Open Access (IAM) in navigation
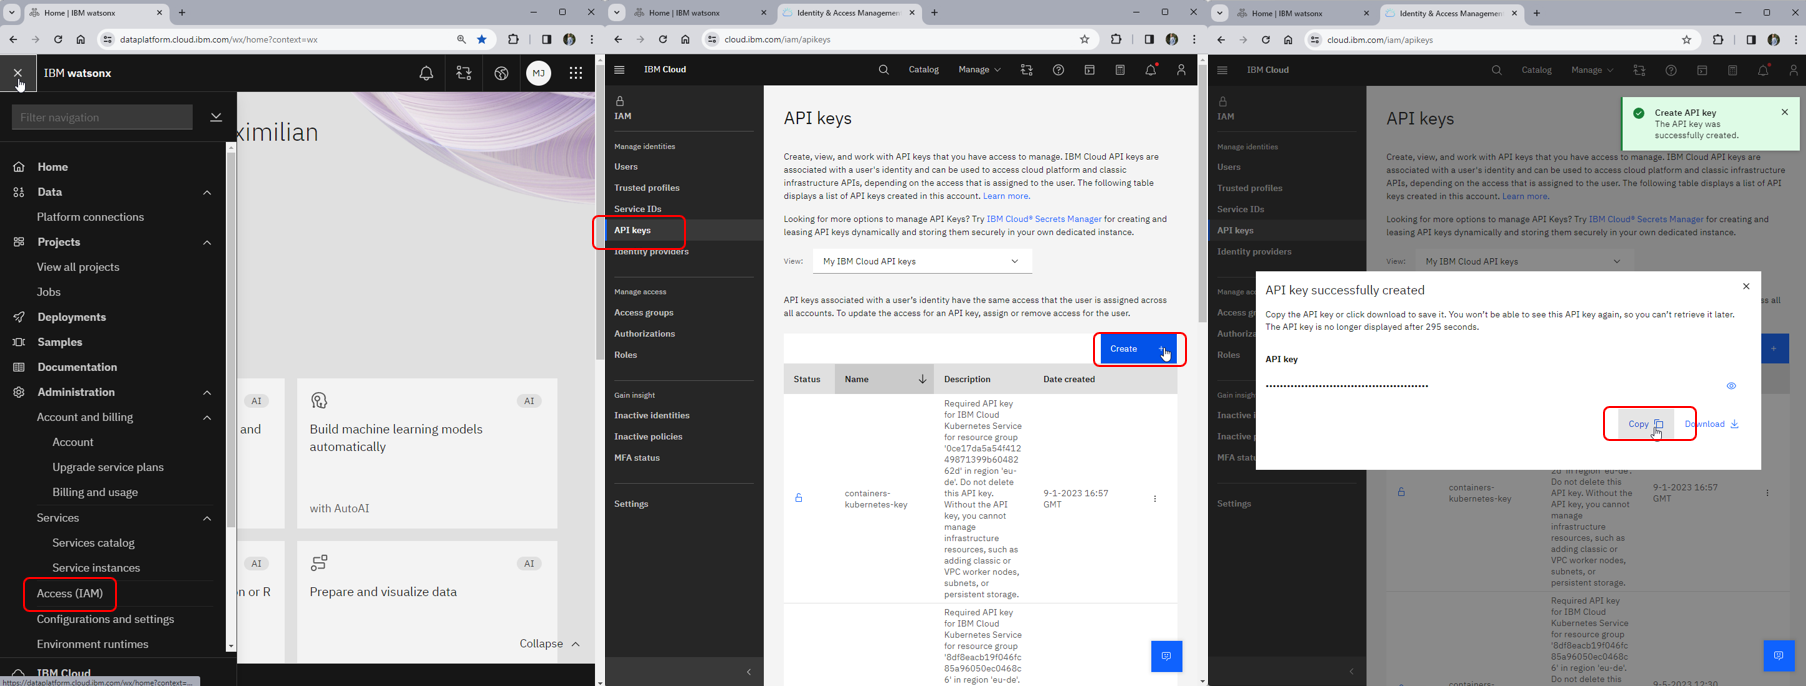Image resolution: width=1806 pixels, height=686 pixels. pos(70,593)
